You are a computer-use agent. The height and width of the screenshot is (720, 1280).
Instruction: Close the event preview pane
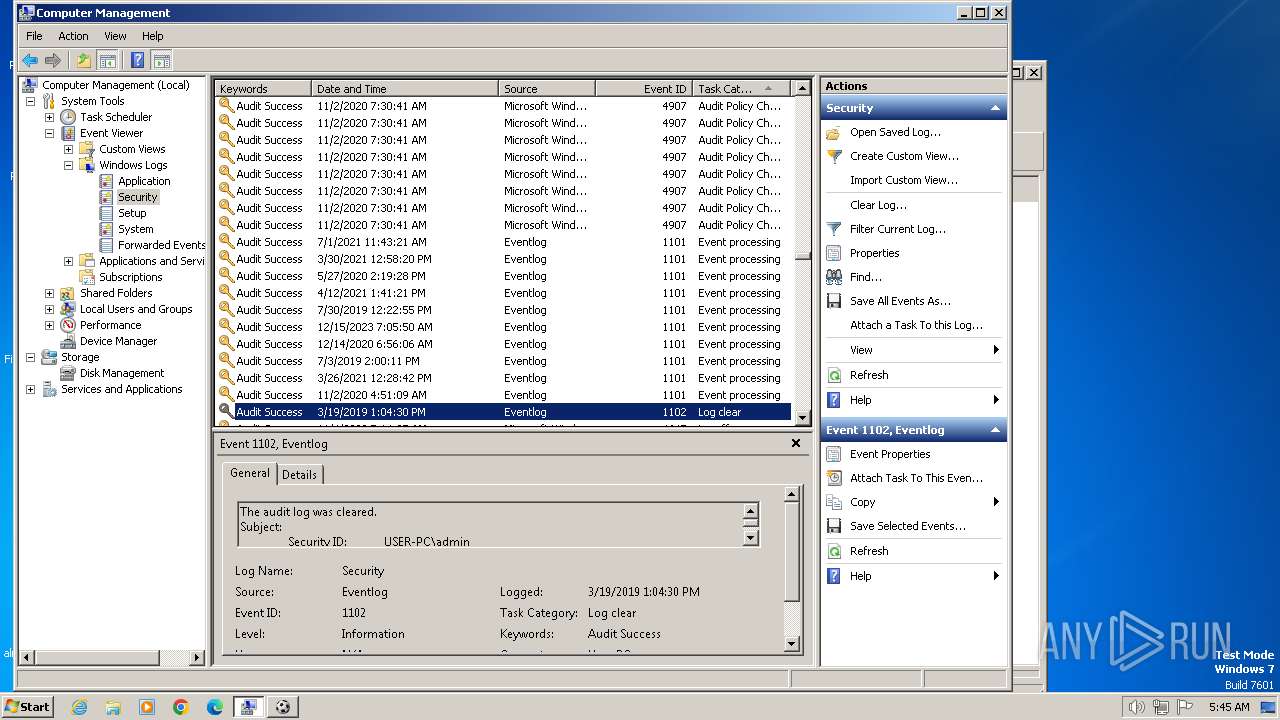tap(796, 443)
